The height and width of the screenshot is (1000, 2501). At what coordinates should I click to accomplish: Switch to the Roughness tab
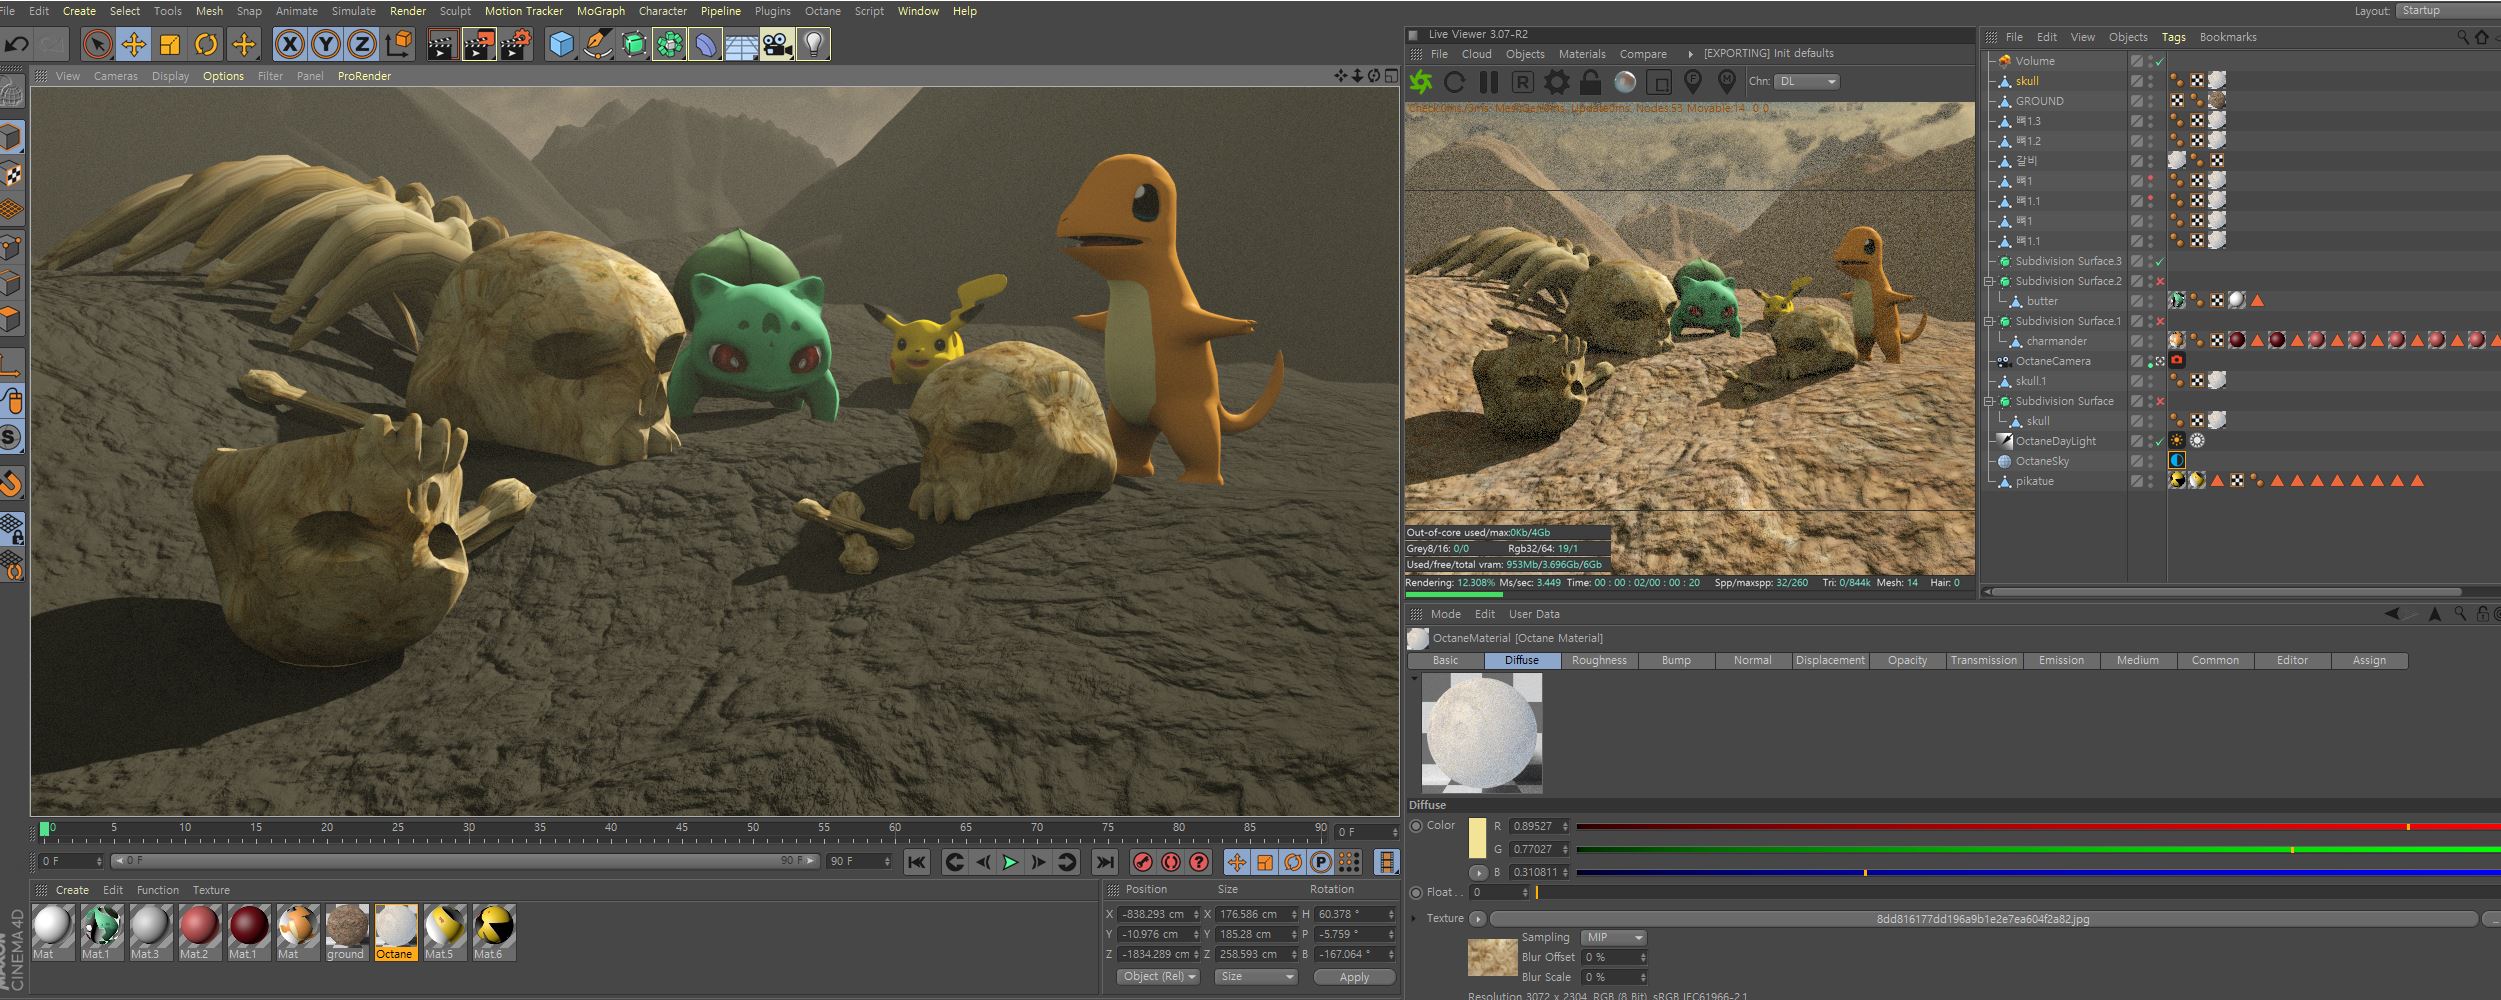pos(1599,661)
